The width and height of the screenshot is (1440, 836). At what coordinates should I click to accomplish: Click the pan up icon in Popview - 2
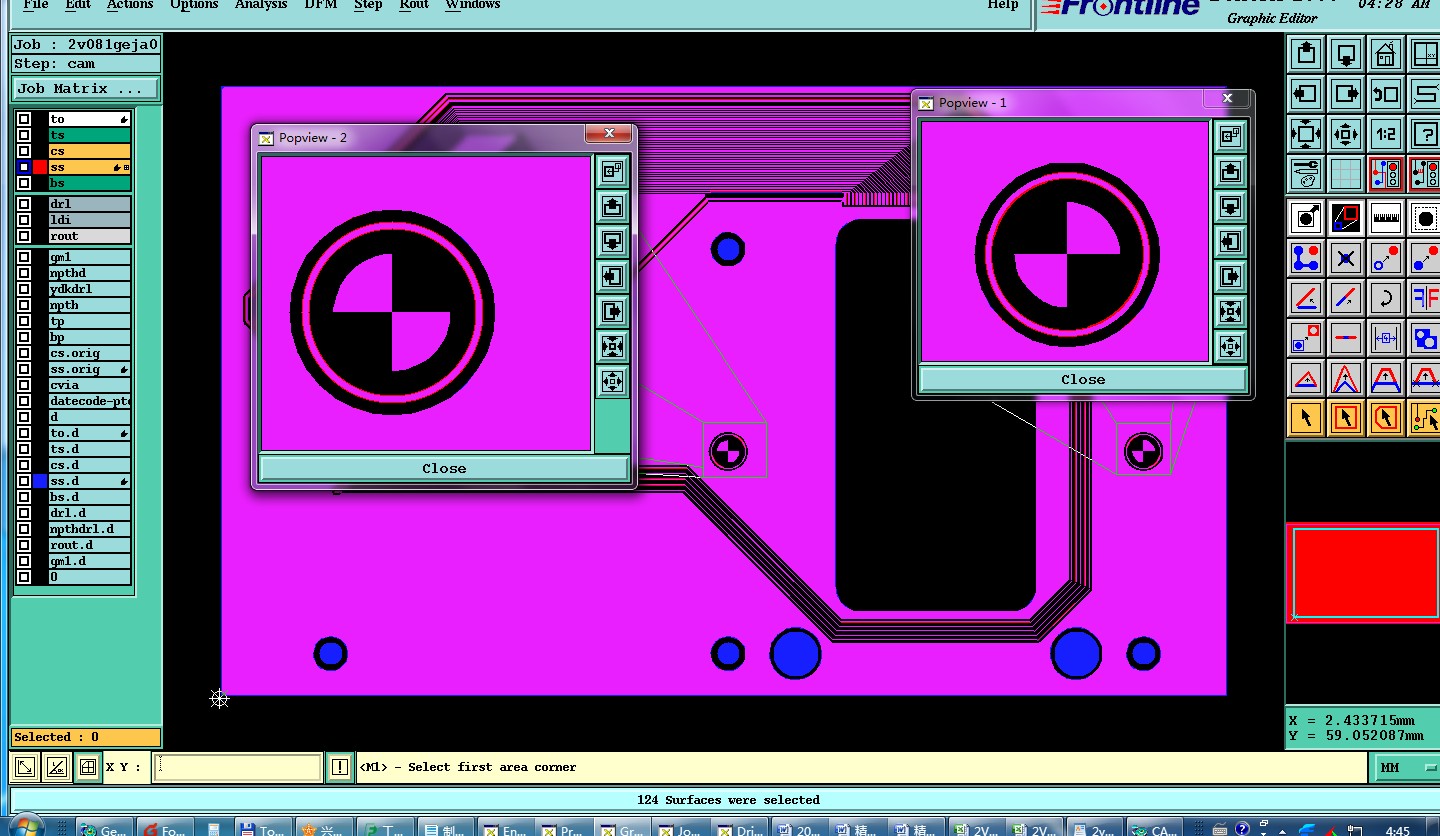pyautogui.click(x=612, y=207)
